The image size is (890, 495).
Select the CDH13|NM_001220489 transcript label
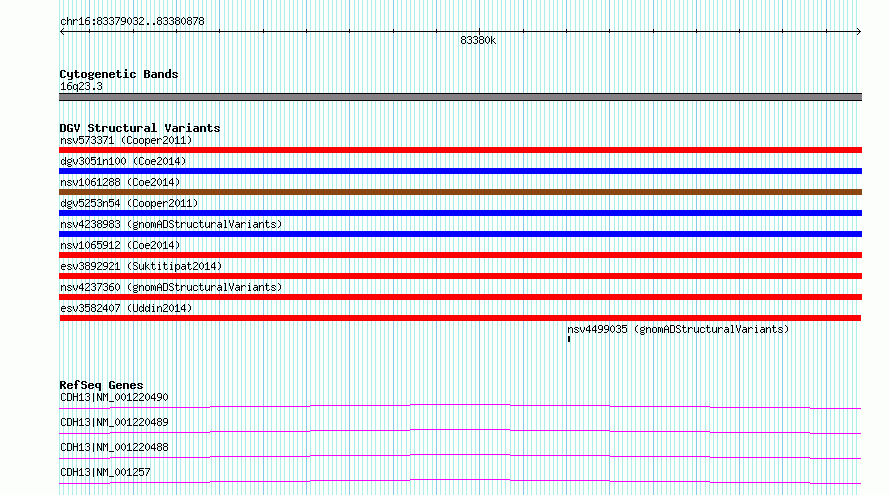(114, 422)
